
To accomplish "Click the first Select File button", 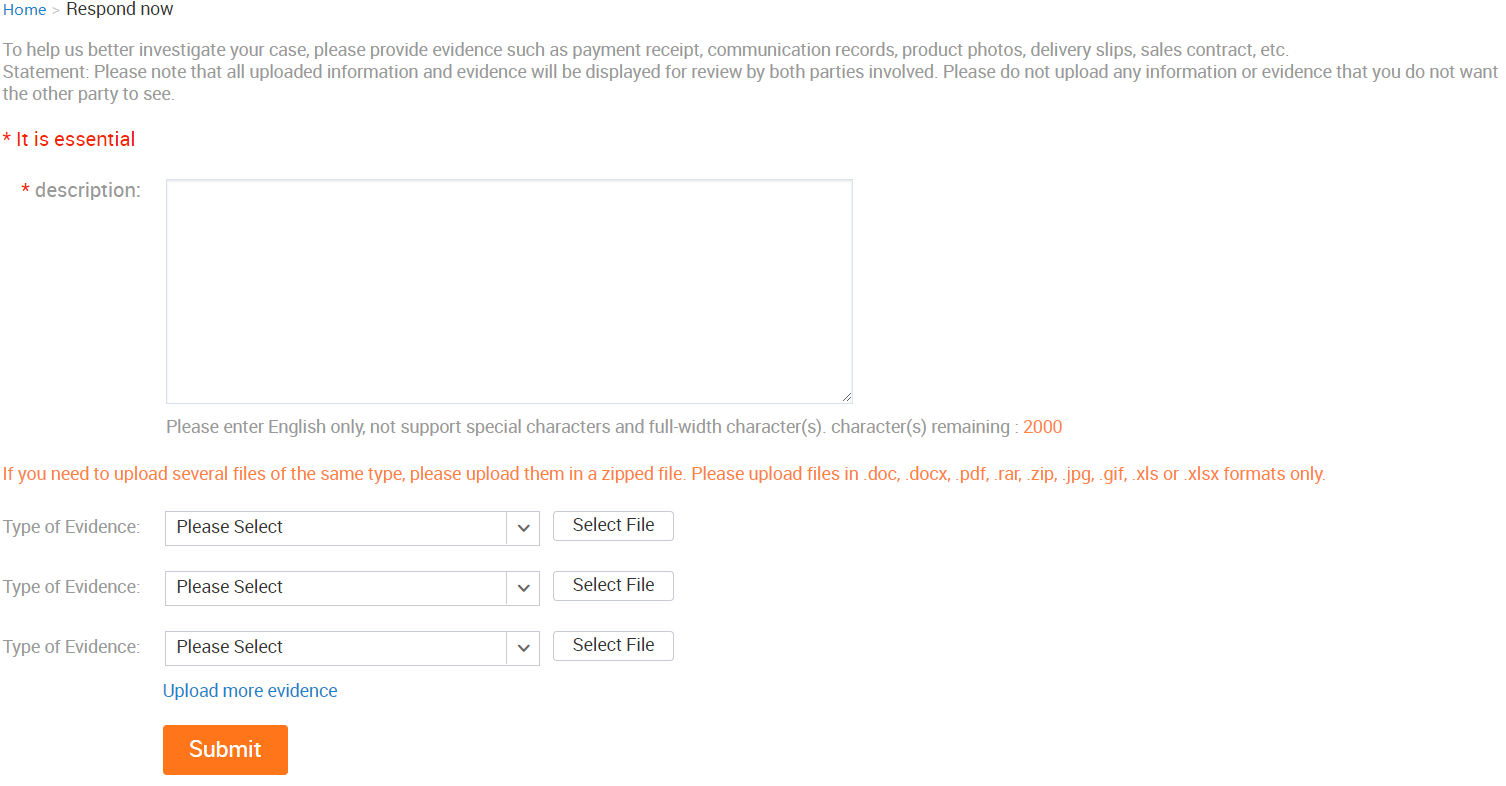I will [613, 526].
